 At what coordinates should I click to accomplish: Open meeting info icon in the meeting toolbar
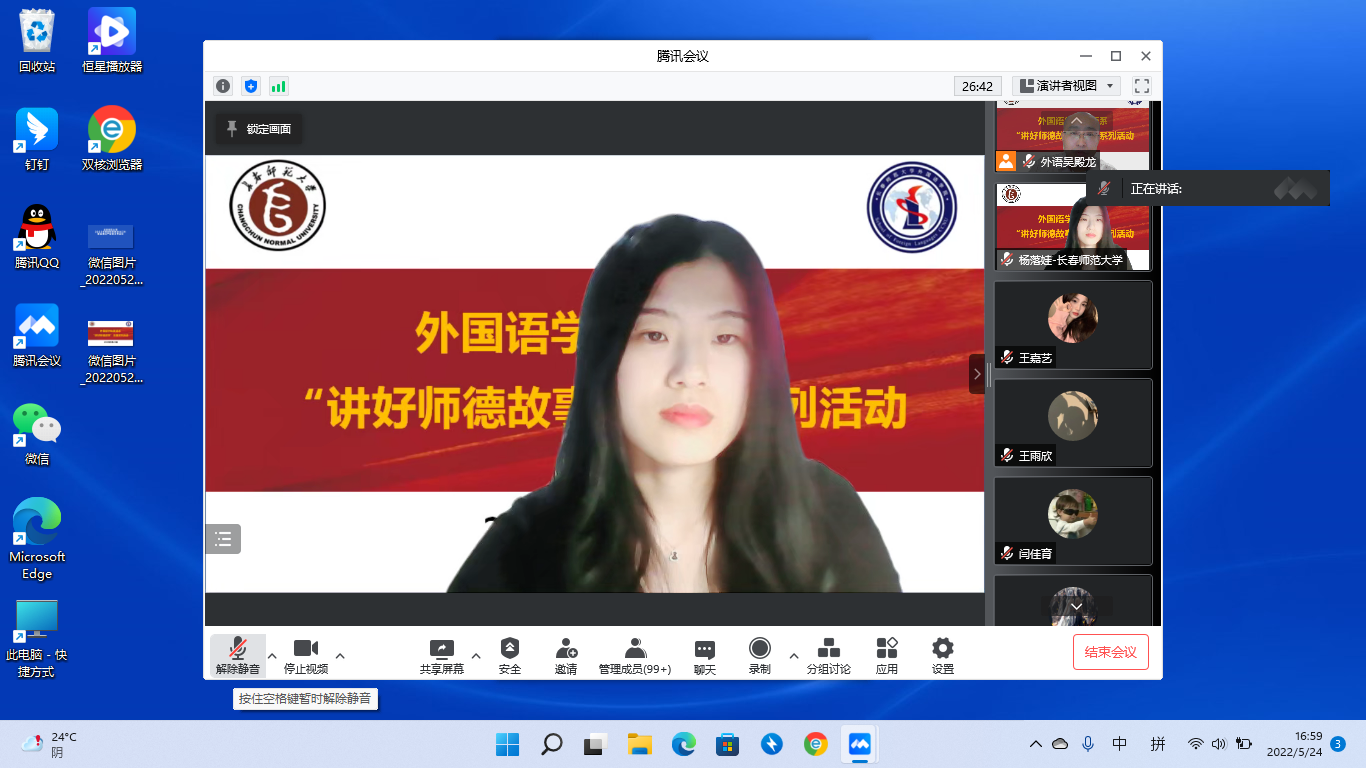tap(223, 86)
